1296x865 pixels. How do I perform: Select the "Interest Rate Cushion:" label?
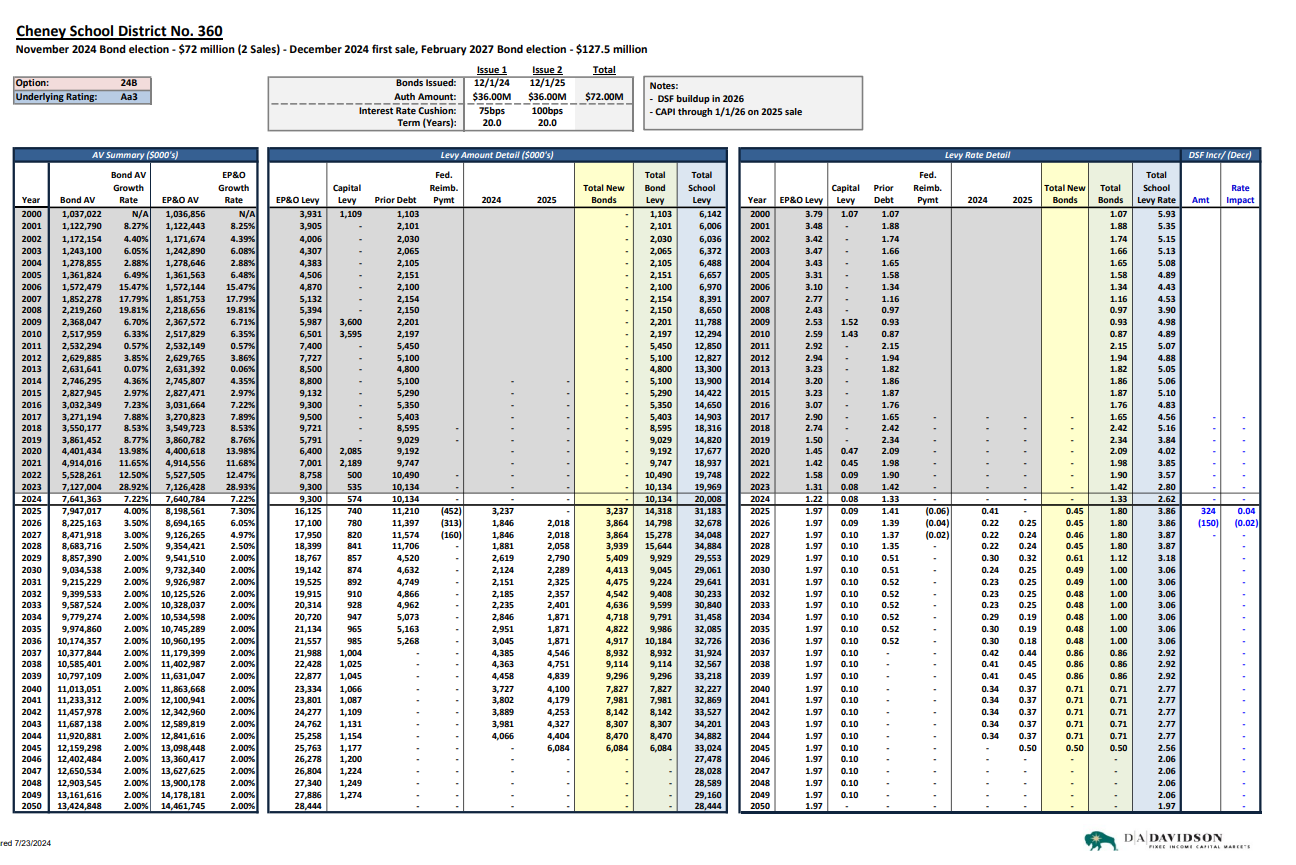pos(408,110)
